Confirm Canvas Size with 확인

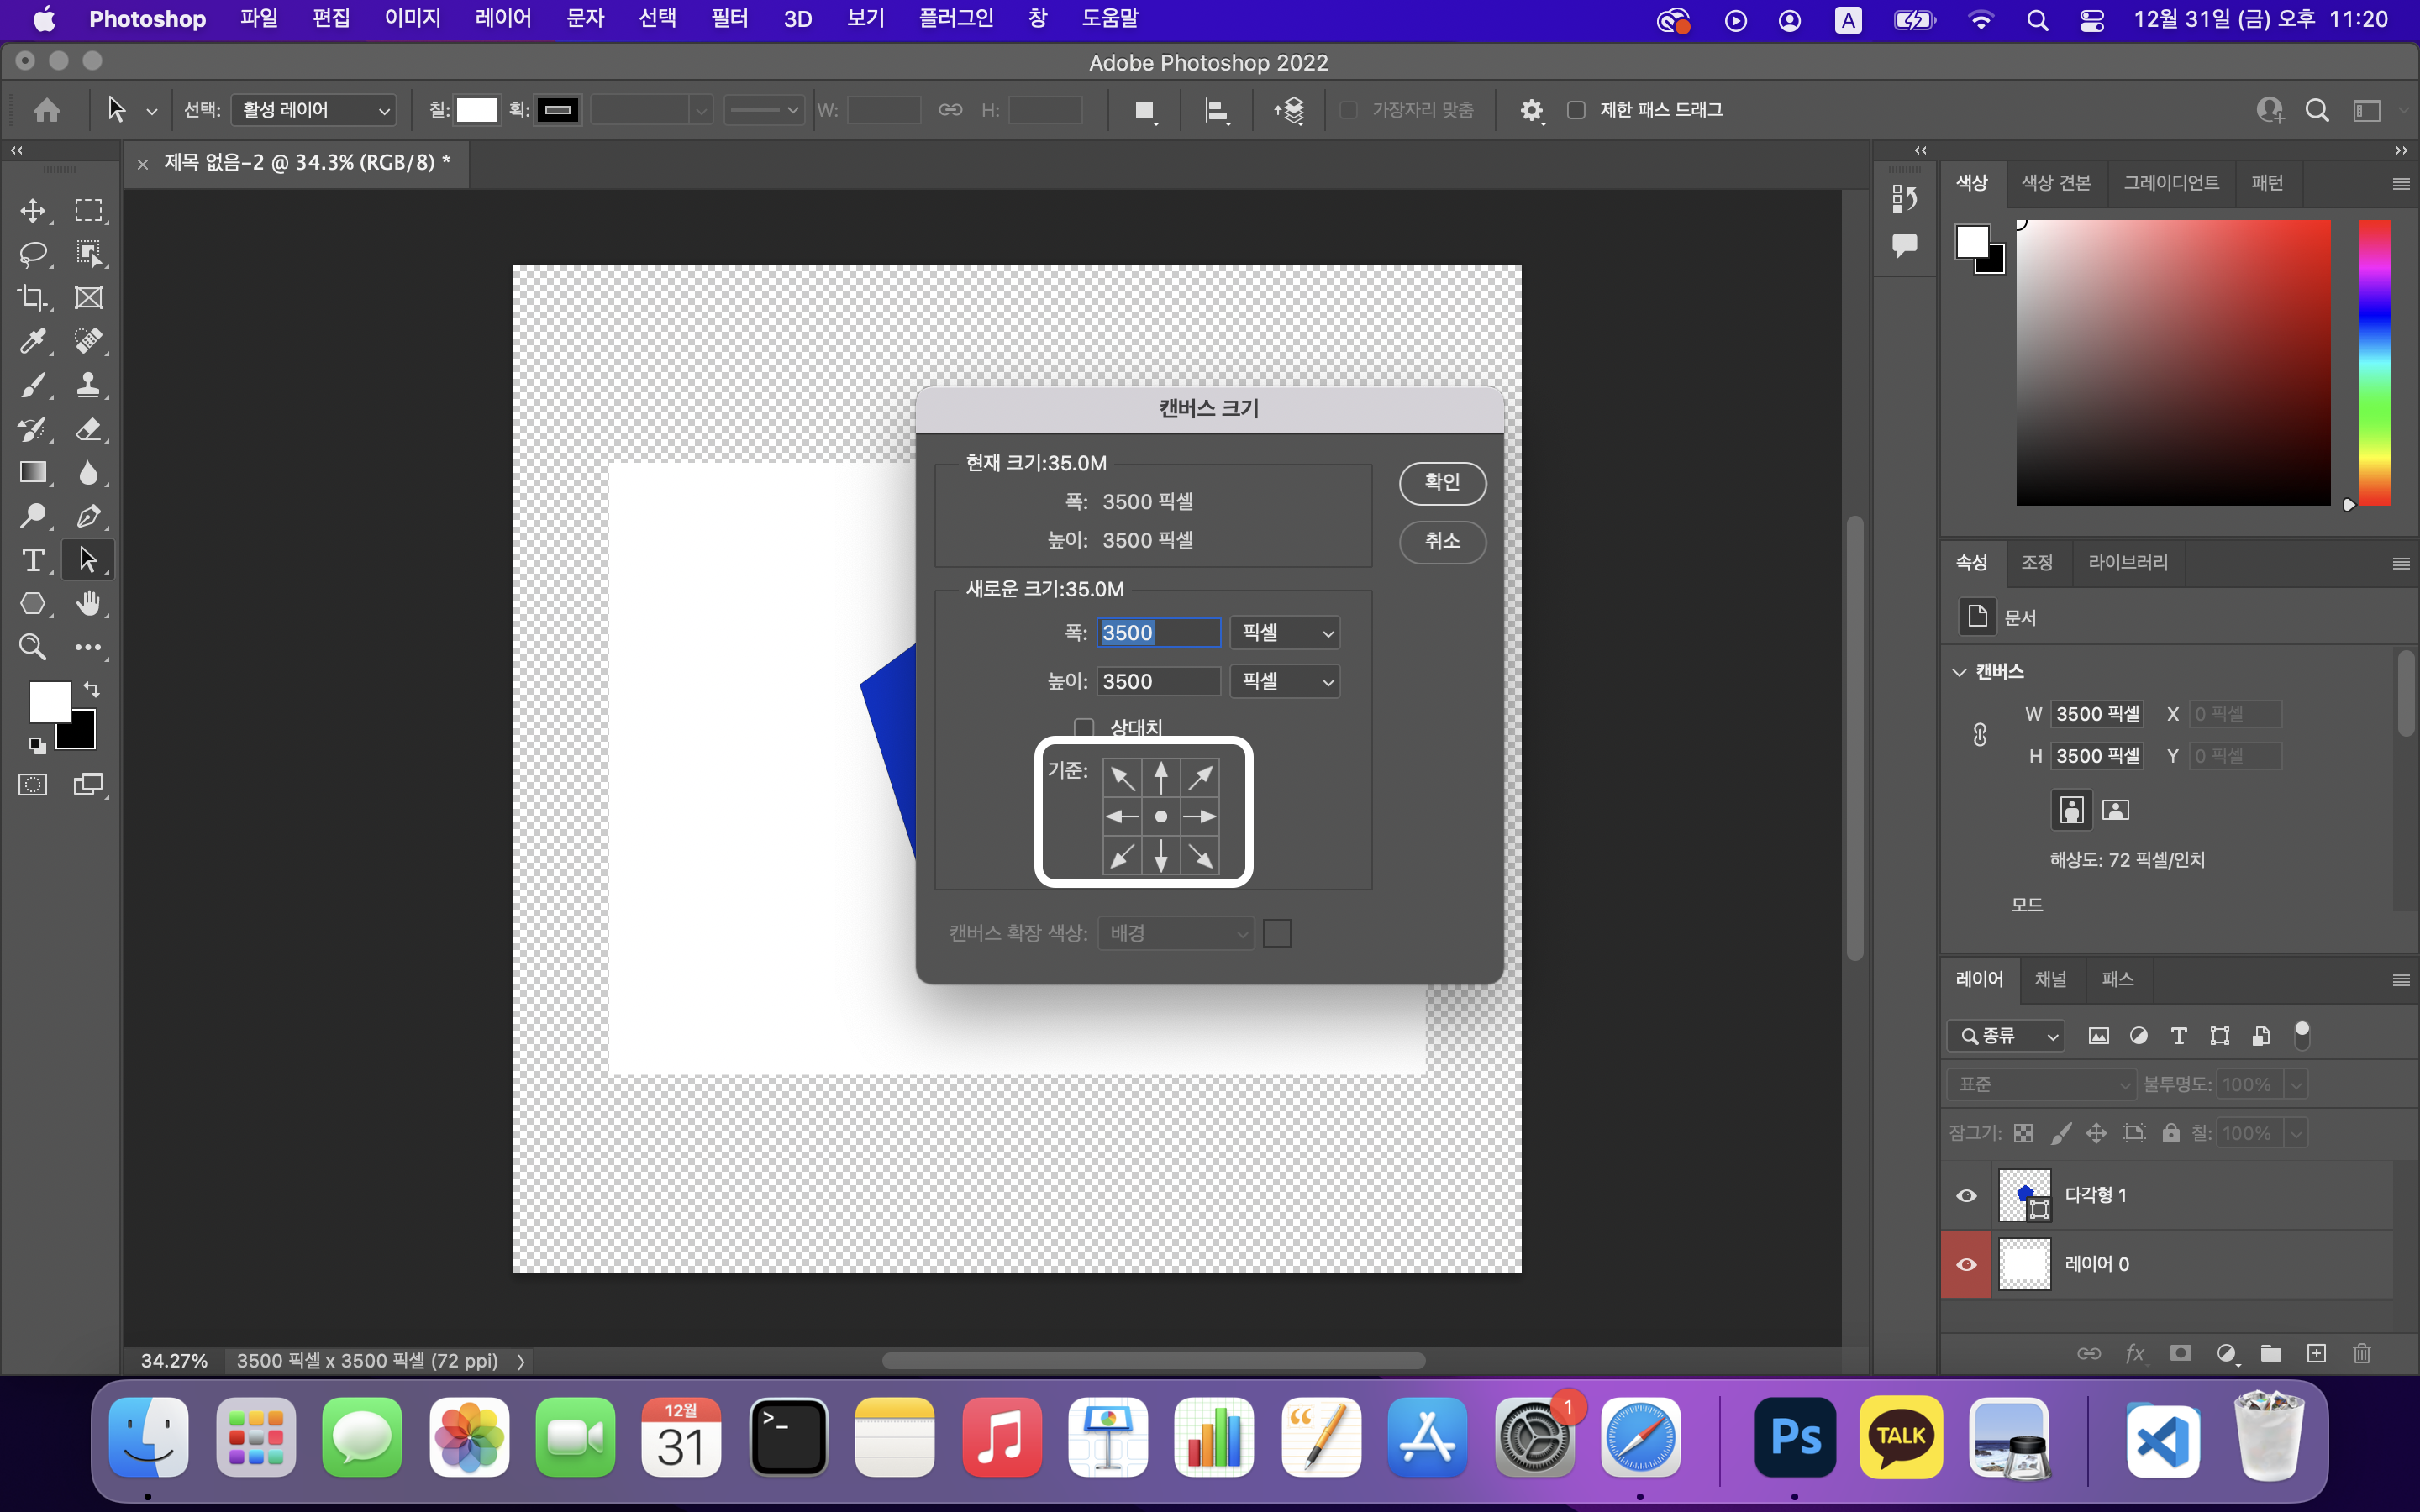tap(1442, 483)
